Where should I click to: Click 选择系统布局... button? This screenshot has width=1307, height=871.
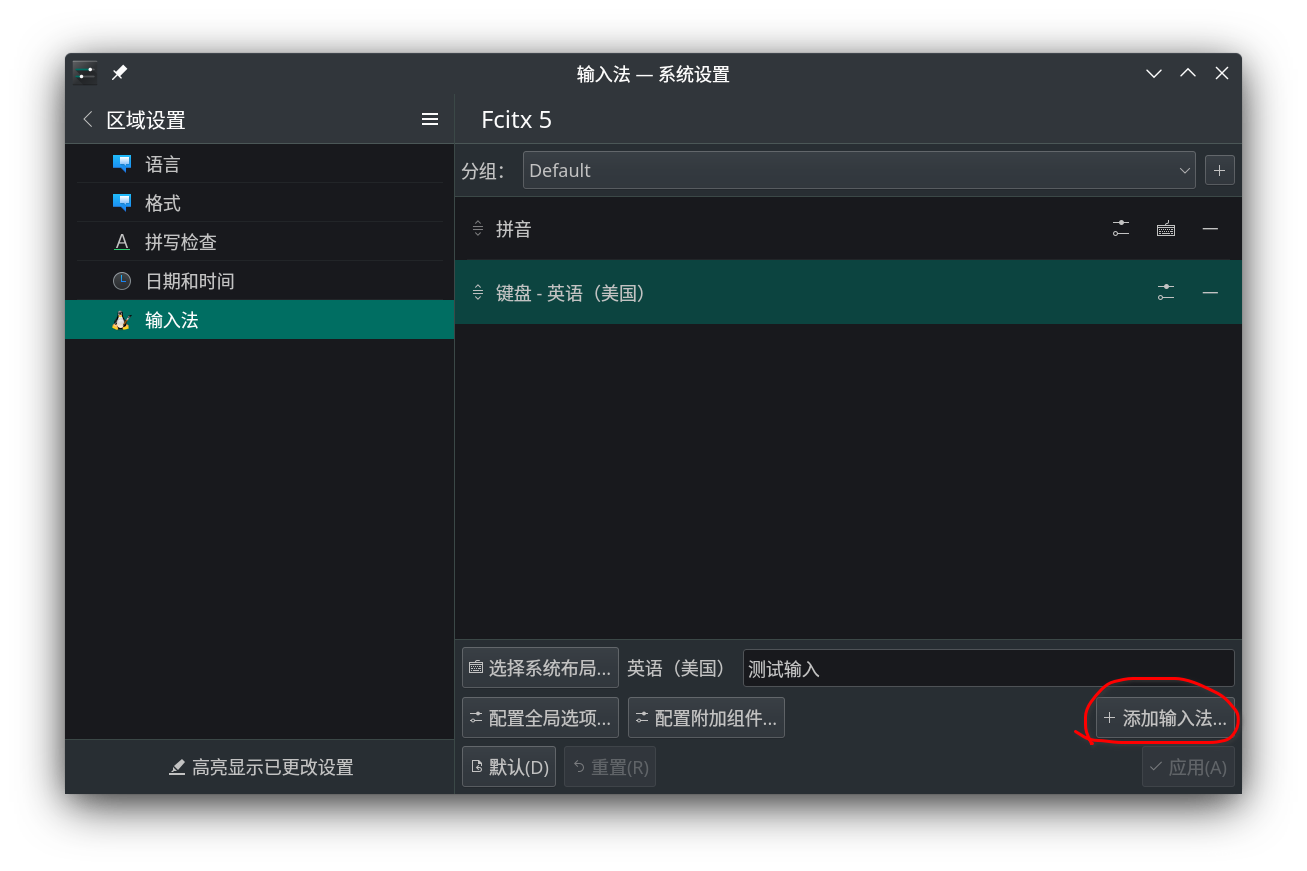point(540,668)
